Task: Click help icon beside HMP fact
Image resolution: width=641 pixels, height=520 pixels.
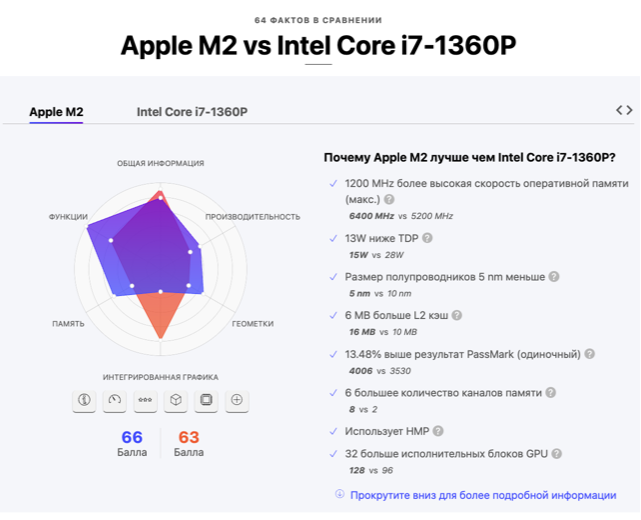Action: click(x=438, y=431)
